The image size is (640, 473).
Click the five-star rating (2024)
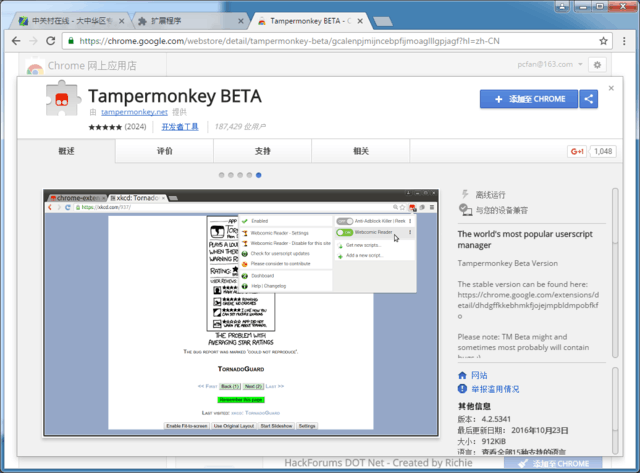117,127
